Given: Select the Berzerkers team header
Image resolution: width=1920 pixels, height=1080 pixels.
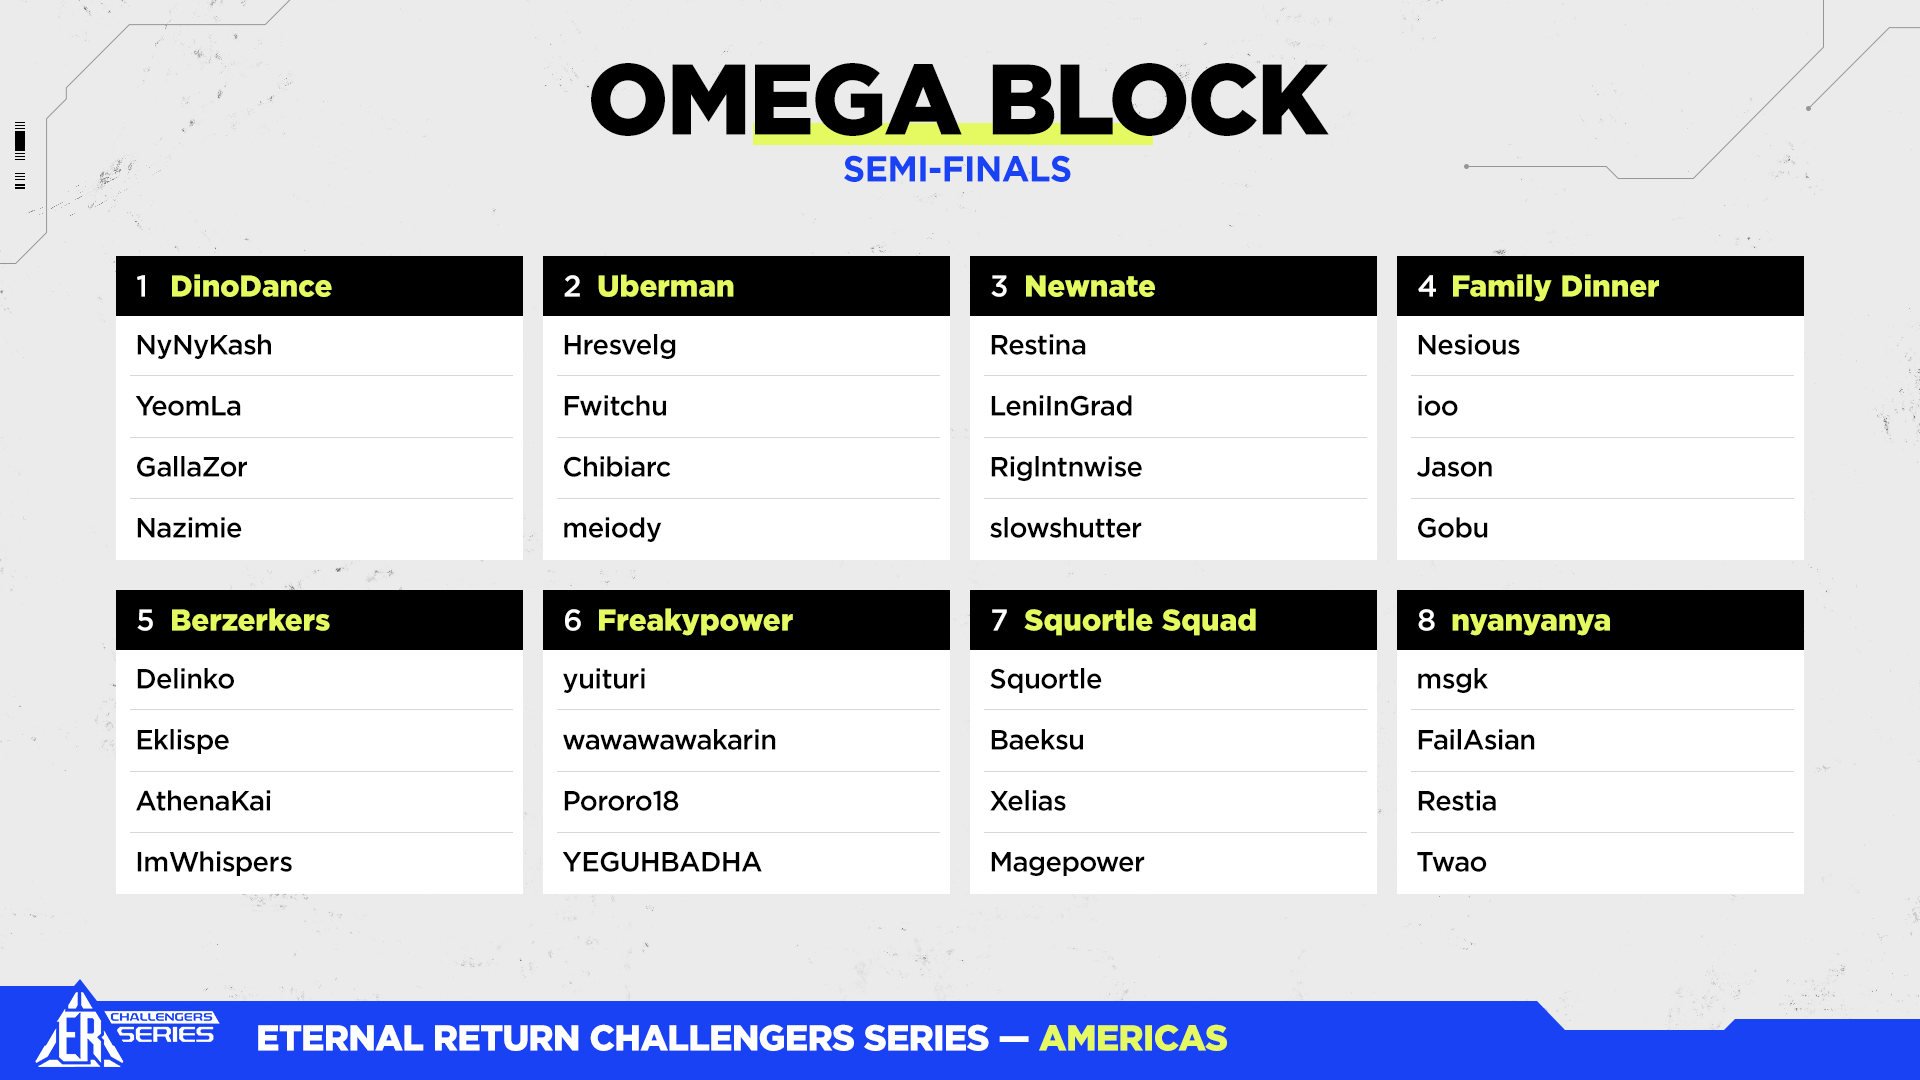Looking at the screenshot, I should [x=319, y=620].
